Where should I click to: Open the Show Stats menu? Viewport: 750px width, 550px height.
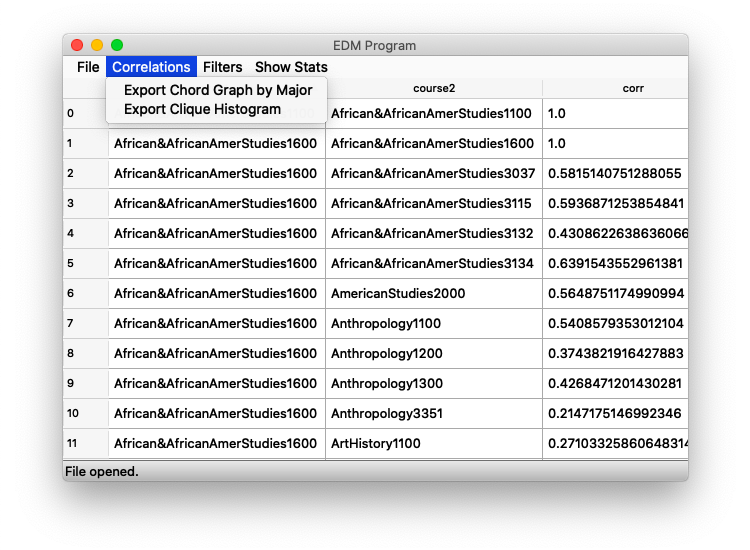click(291, 67)
